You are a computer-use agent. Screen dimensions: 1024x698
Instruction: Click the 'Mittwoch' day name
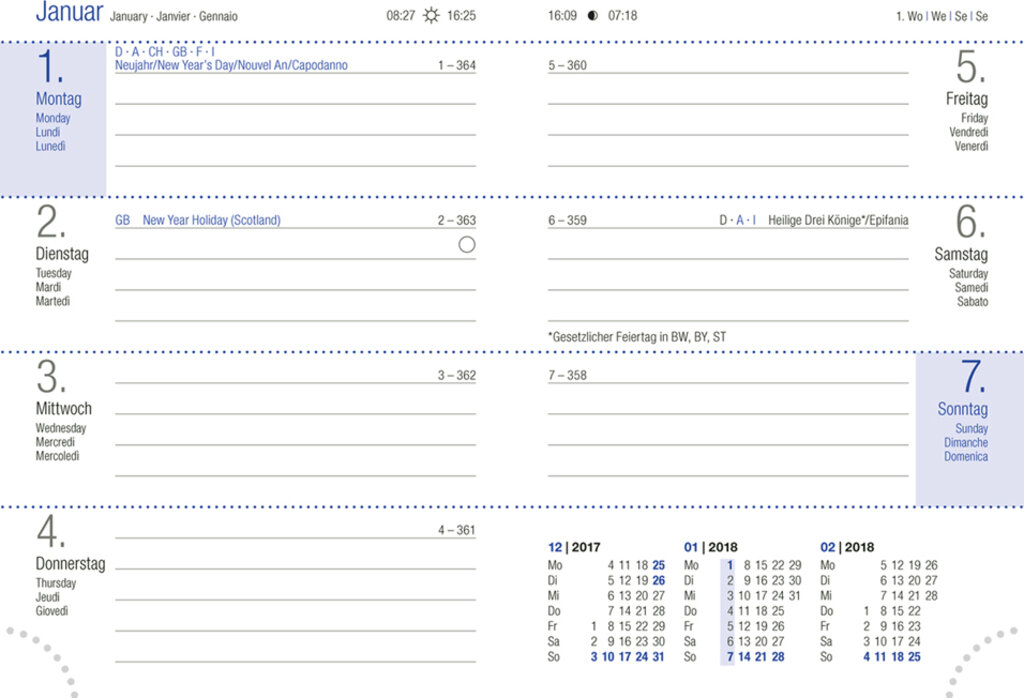63,409
